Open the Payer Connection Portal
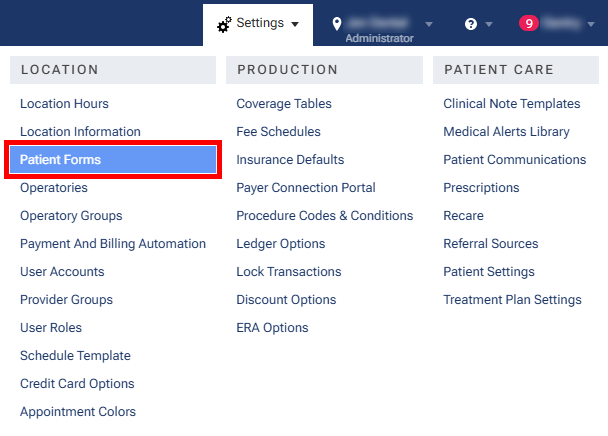The height and width of the screenshot is (436, 608). click(x=306, y=188)
